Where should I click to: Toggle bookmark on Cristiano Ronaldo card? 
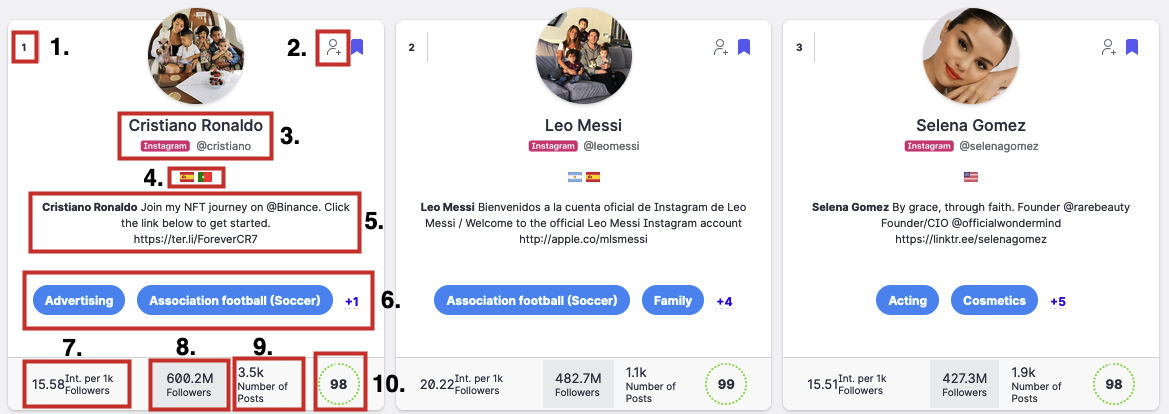[x=357, y=47]
